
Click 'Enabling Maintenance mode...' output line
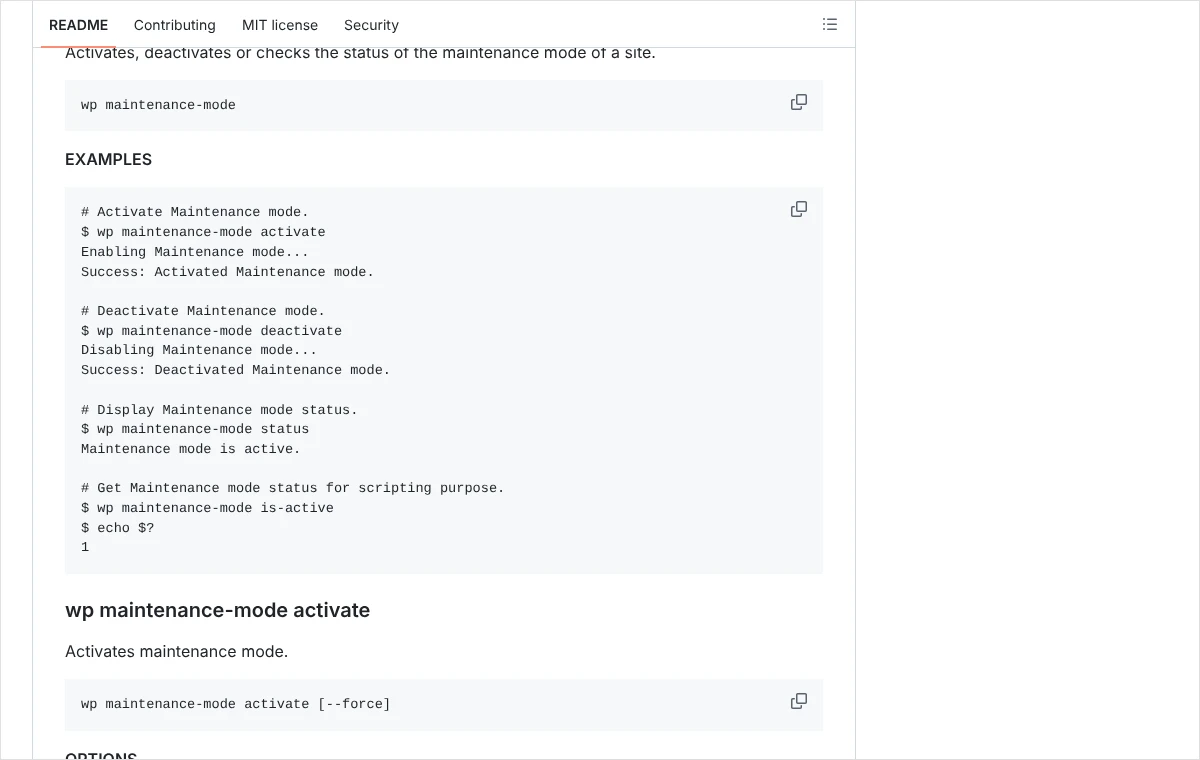click(x=195, y=252)
